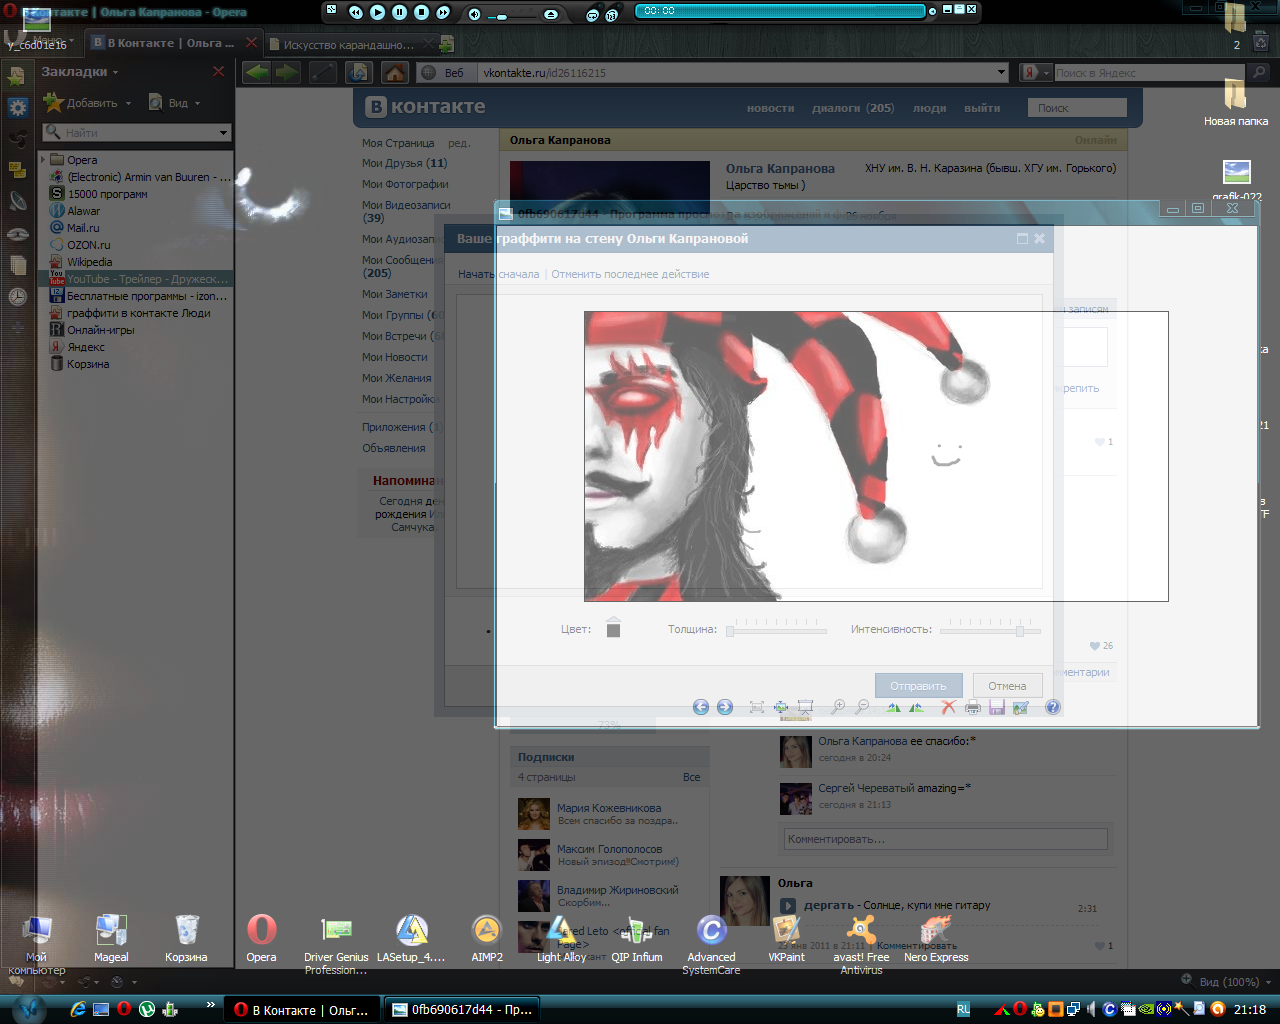Go forward with Opera's green forward arrow
This screenshot has width=1280, height=1024.
tap(287, 72)
